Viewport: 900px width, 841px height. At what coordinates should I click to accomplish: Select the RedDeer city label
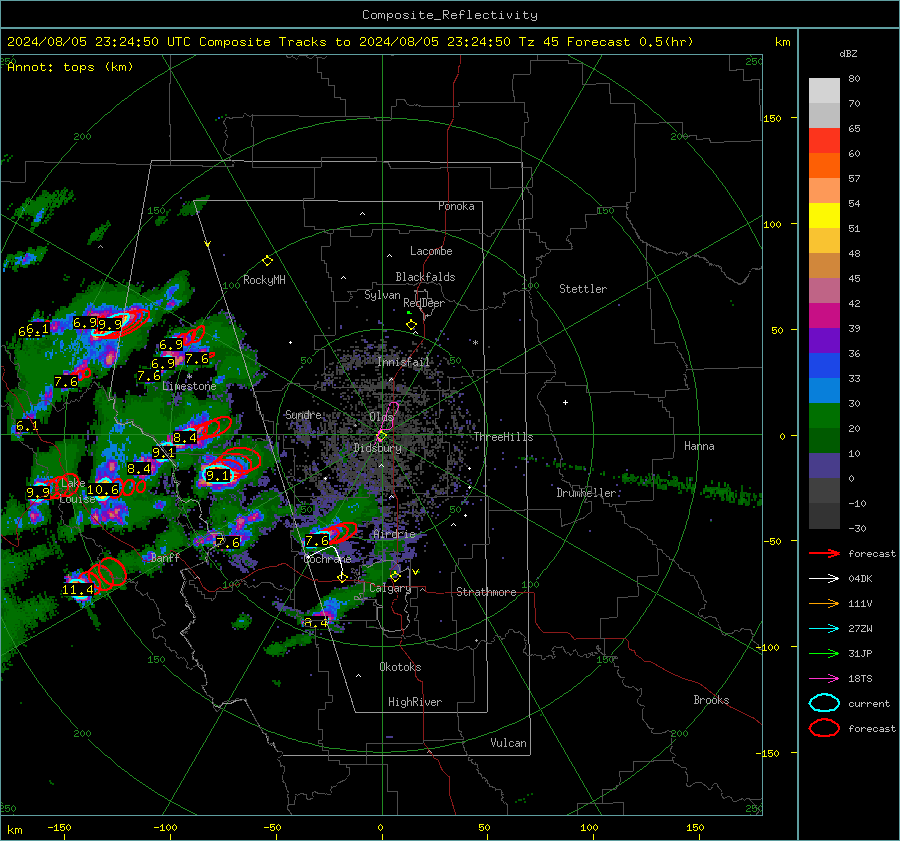click(x=424, y=303)
